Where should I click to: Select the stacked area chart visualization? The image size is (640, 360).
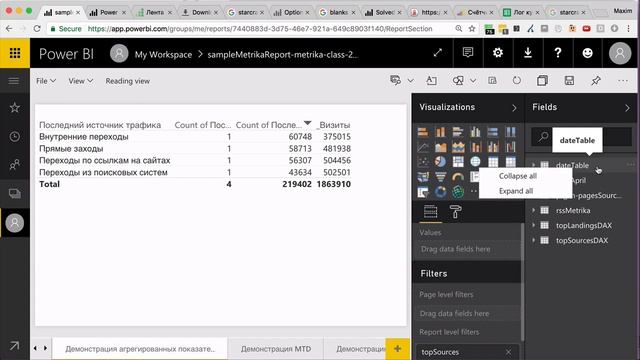[458, 147]
